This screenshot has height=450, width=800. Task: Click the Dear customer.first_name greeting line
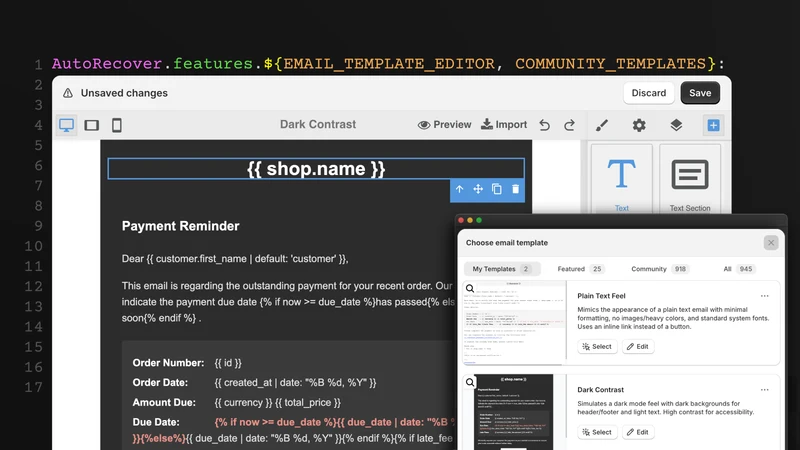tap(235, 259)
